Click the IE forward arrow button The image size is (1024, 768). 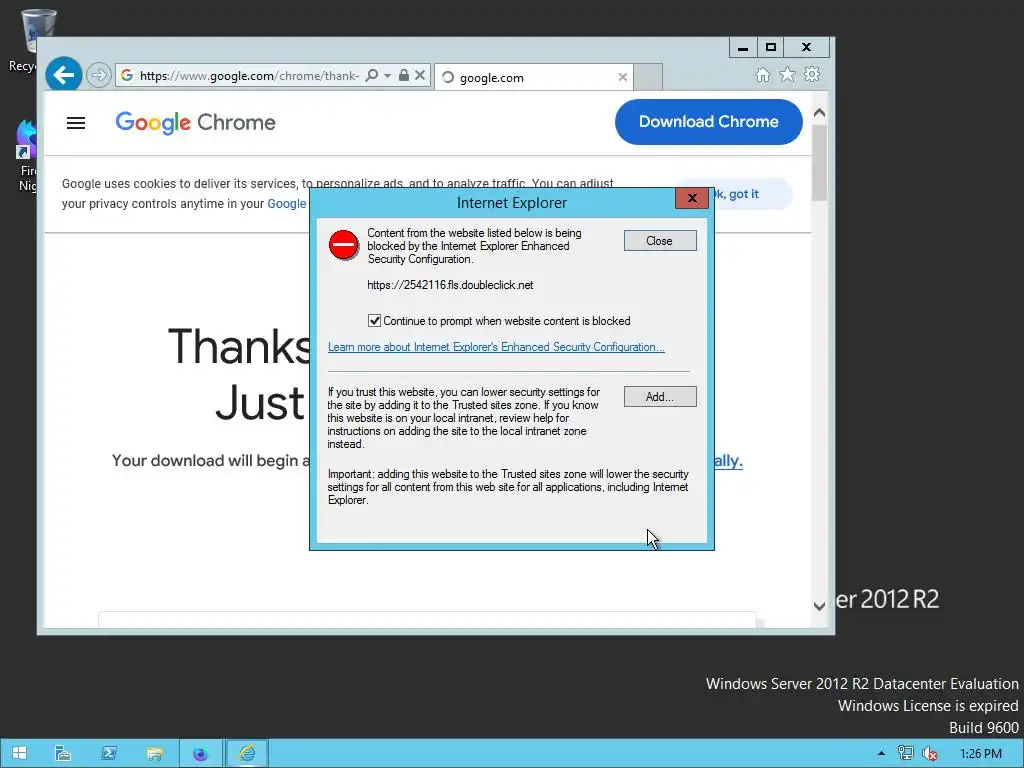[99, 75]
